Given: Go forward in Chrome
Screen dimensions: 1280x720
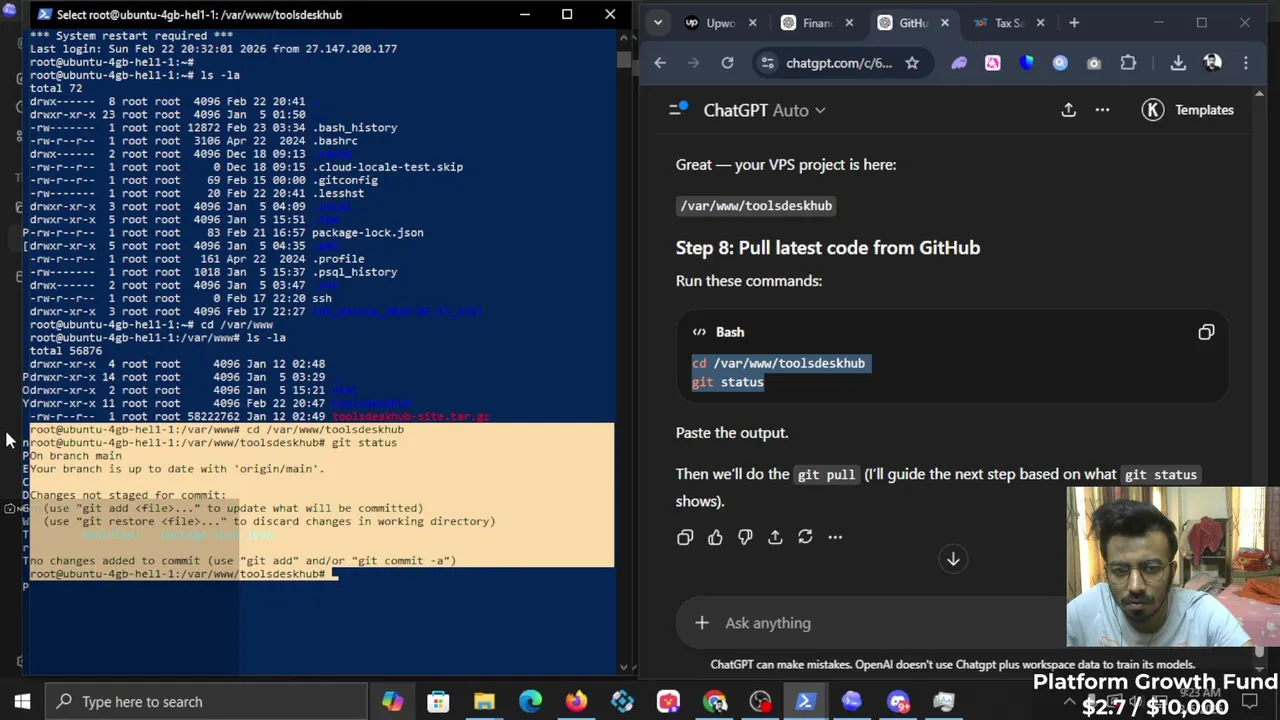Looking at the screenshot, I should (x=693, y=62).
